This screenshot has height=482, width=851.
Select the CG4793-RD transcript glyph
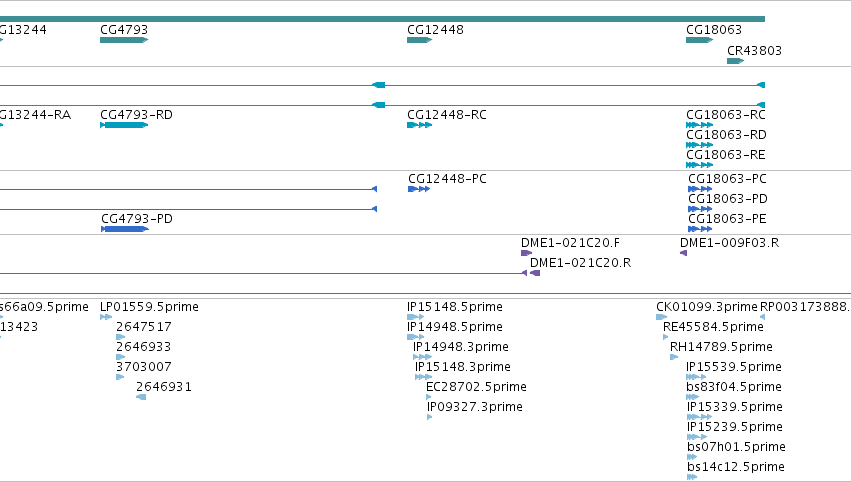[124, 125]
